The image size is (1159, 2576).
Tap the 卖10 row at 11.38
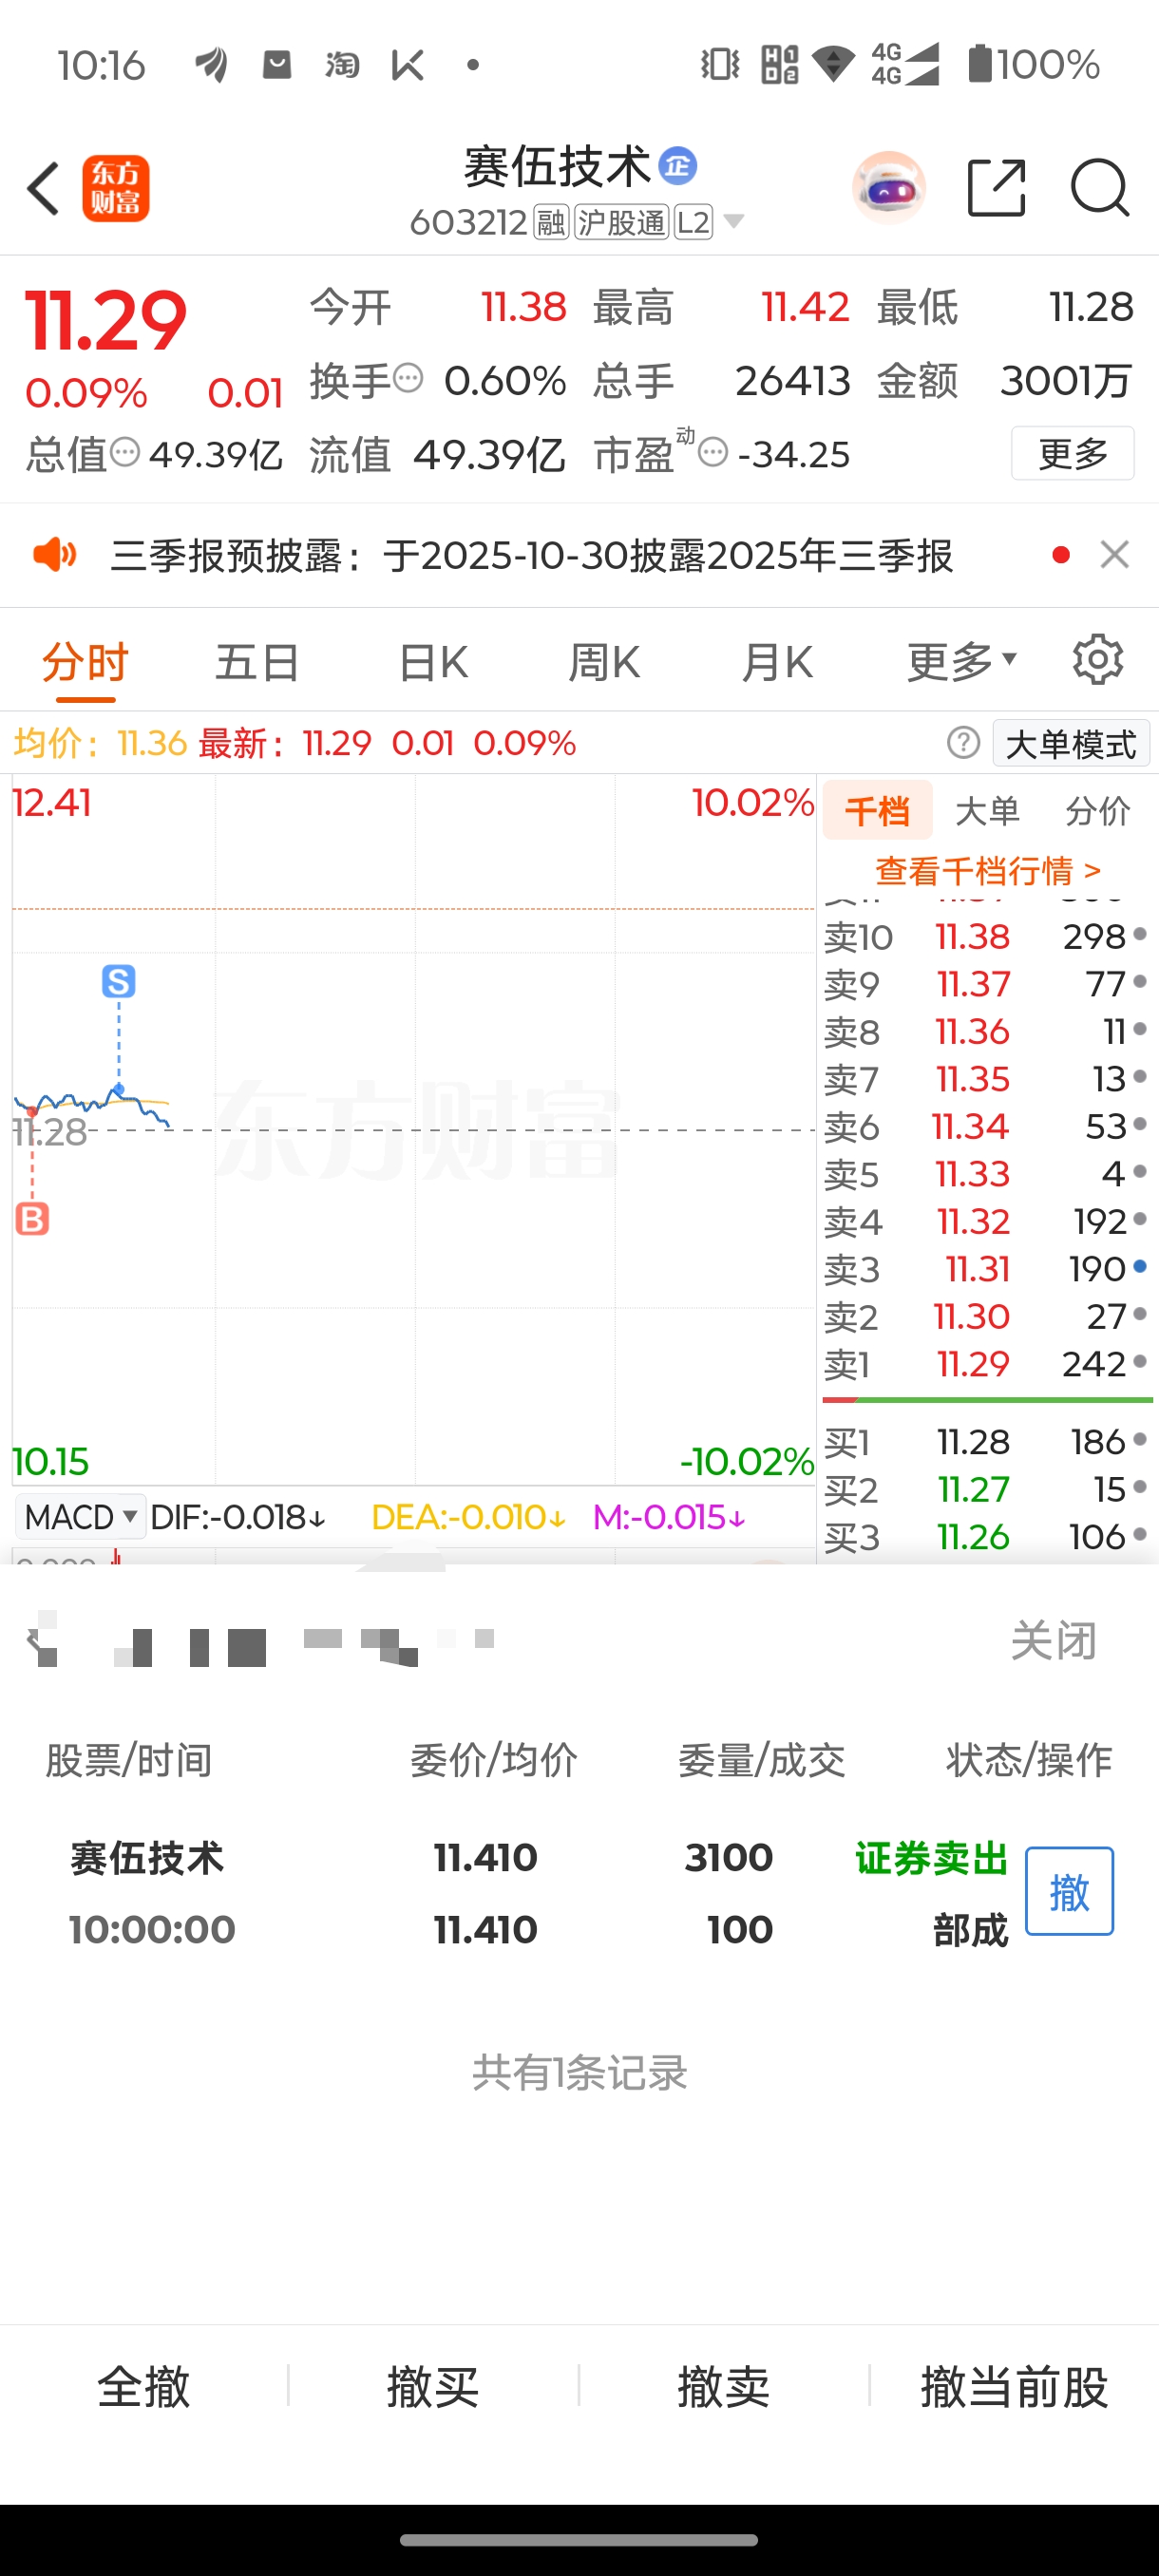pyautogui.click(x=985, y=937)
